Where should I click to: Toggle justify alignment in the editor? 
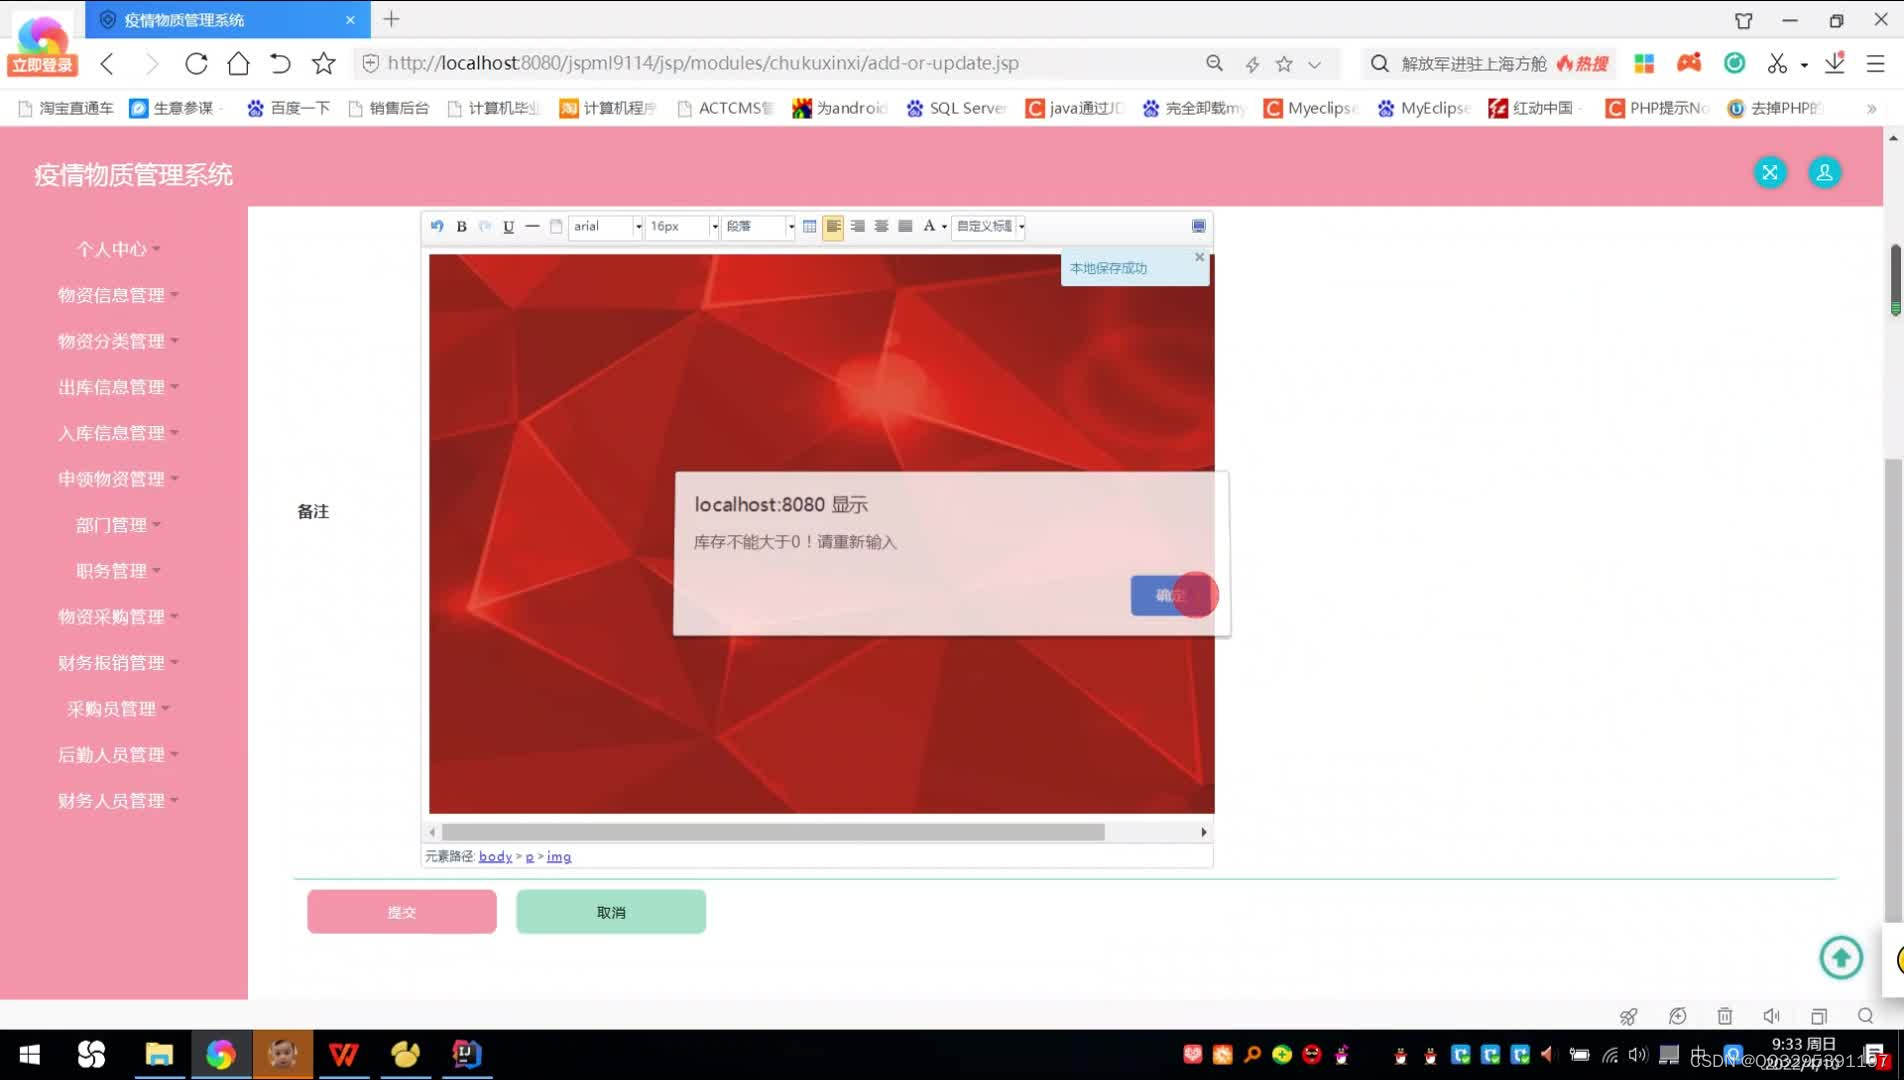(905, 226)
